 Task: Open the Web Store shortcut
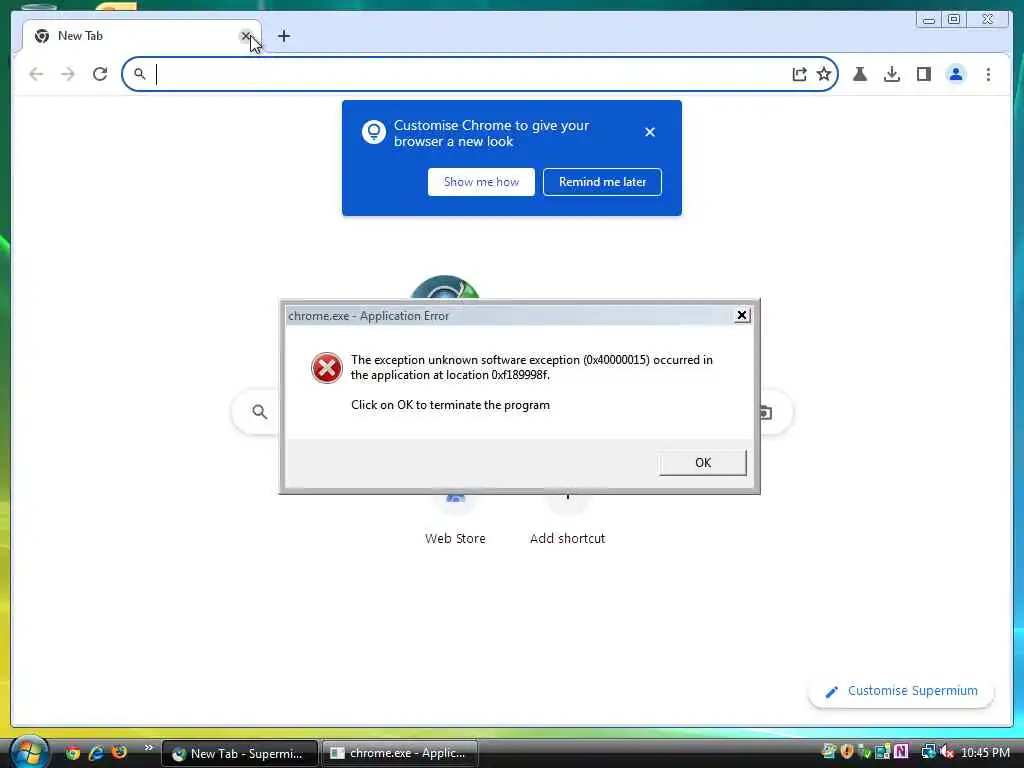455,520
